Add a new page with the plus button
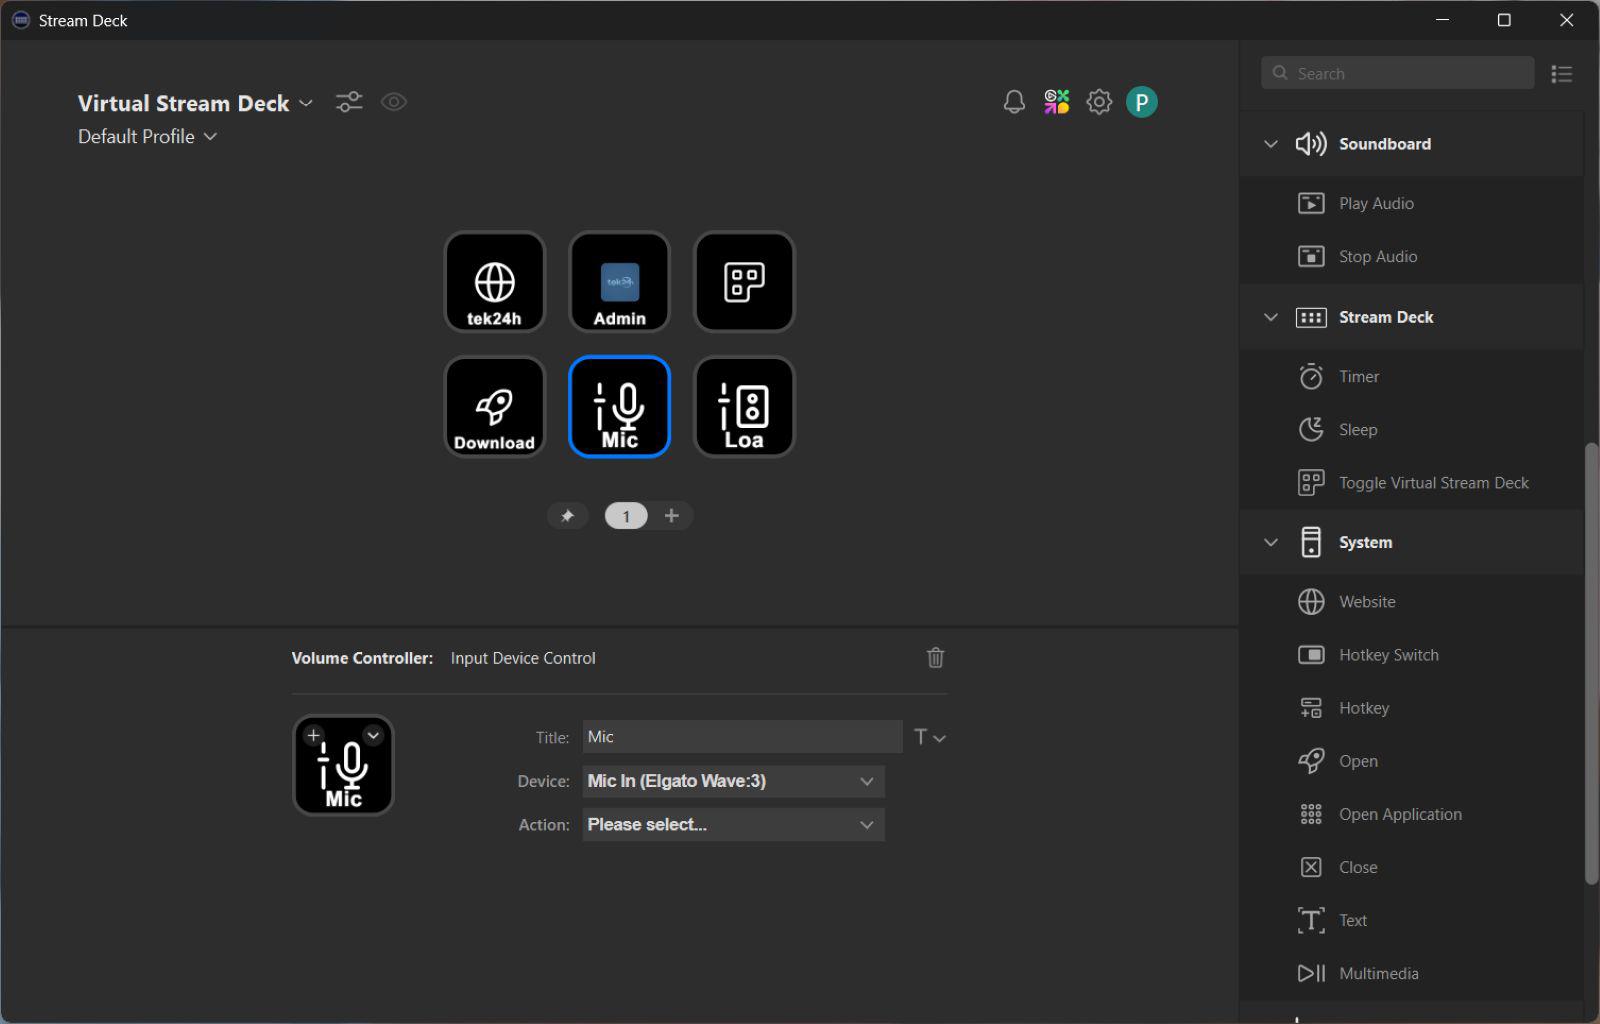The width and height of the screenshot is (1600, 1024). (x=671, y=515)
